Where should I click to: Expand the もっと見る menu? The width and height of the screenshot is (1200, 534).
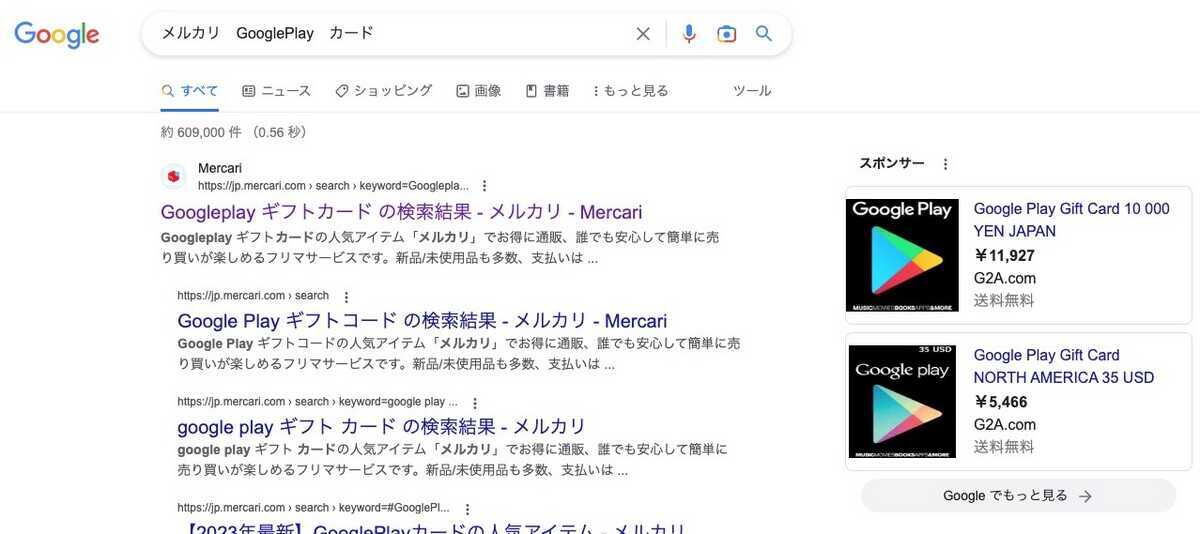(630, 91)
